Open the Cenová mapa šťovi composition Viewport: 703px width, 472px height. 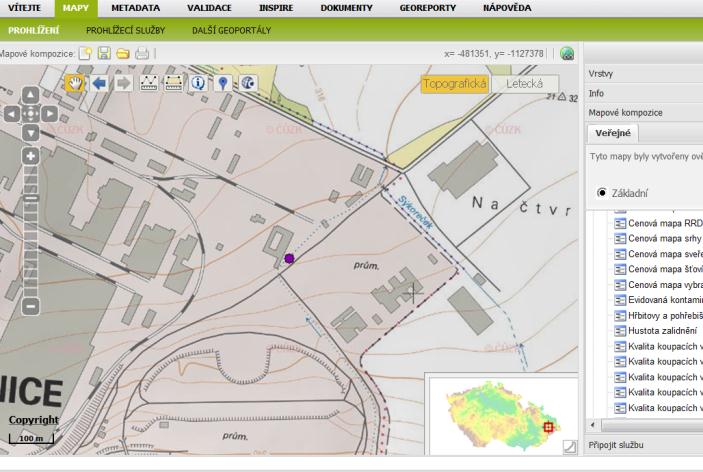665,269
